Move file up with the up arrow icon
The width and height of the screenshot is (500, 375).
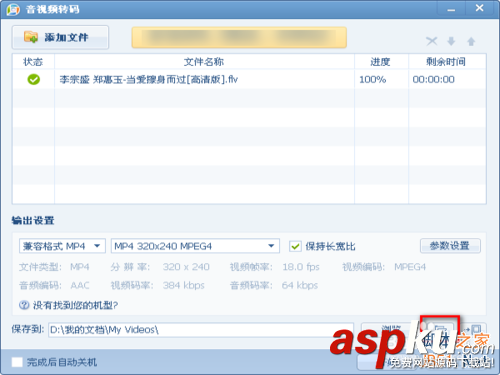pyautogui.click(x=471, y=41)
